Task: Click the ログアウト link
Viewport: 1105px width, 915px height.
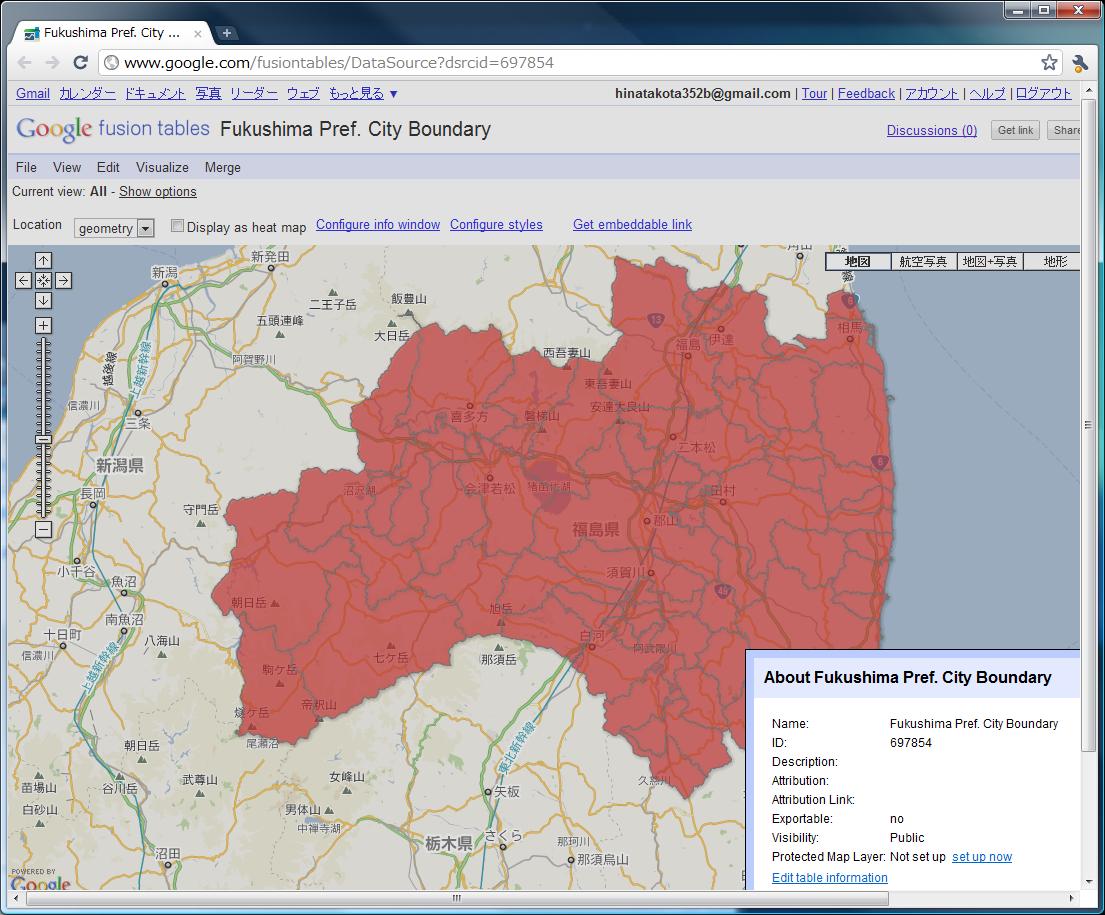Action: click(x=1044, y=94)
